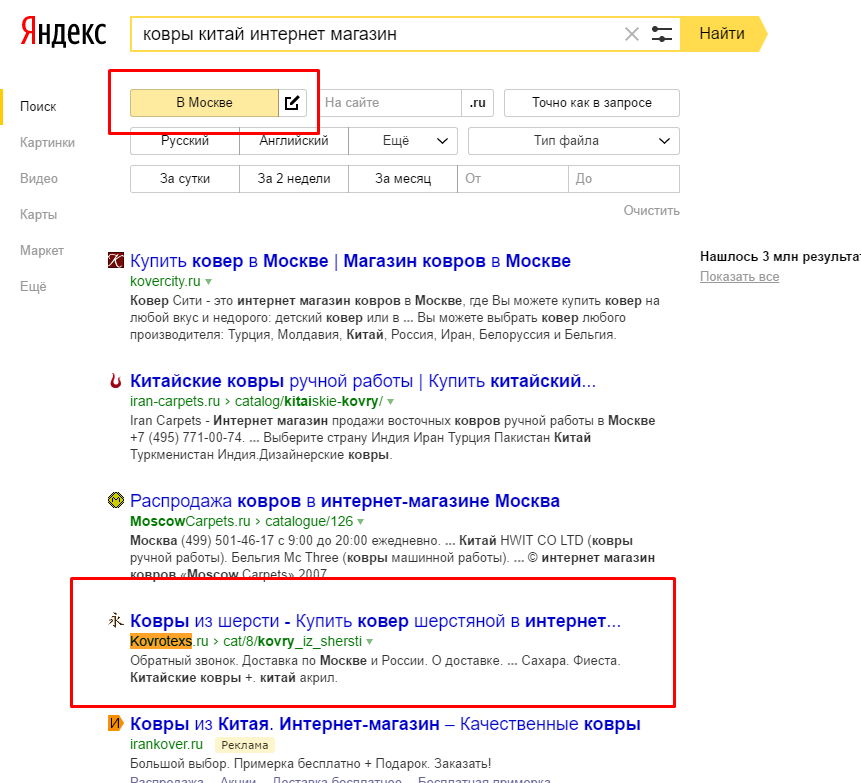Viewport: 861px width, 783px height.
Task: Click the На сайте input field
Action: (390, 103)
